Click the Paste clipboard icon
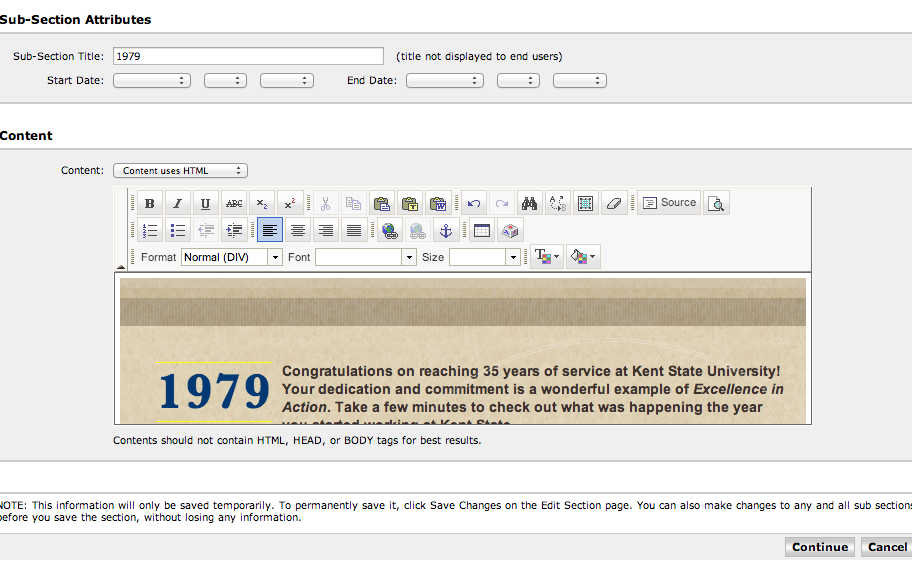 coord(382,203)
